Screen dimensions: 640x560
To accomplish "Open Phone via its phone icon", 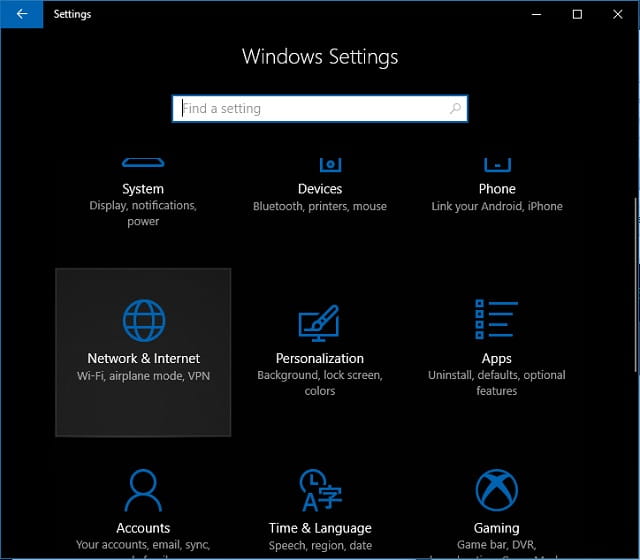I will 497,165.
